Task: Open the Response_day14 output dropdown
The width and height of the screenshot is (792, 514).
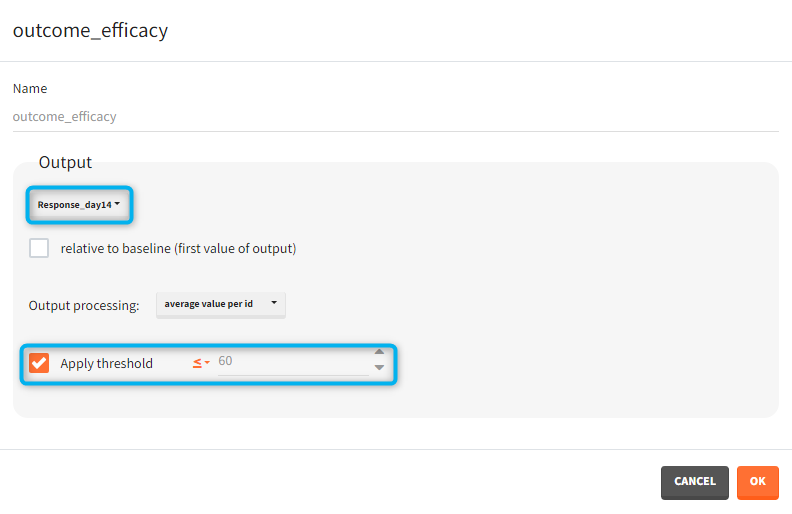Action: [x=79, y=205]
